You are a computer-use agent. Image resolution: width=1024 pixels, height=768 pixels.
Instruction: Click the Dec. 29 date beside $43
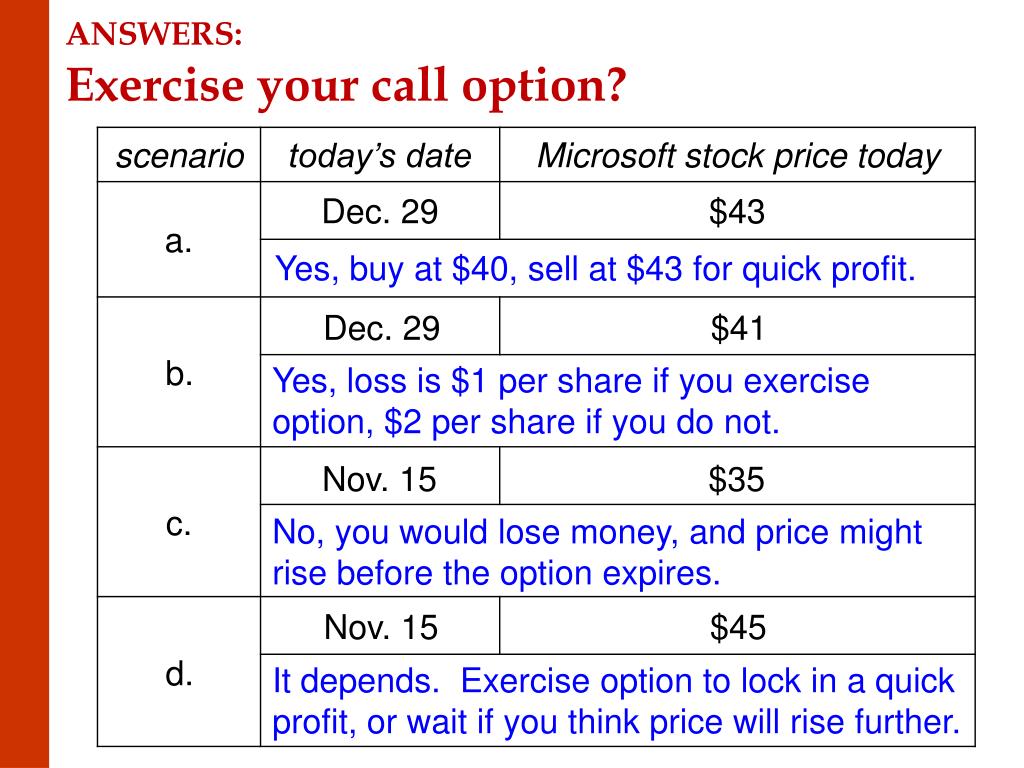click(379, 211)
